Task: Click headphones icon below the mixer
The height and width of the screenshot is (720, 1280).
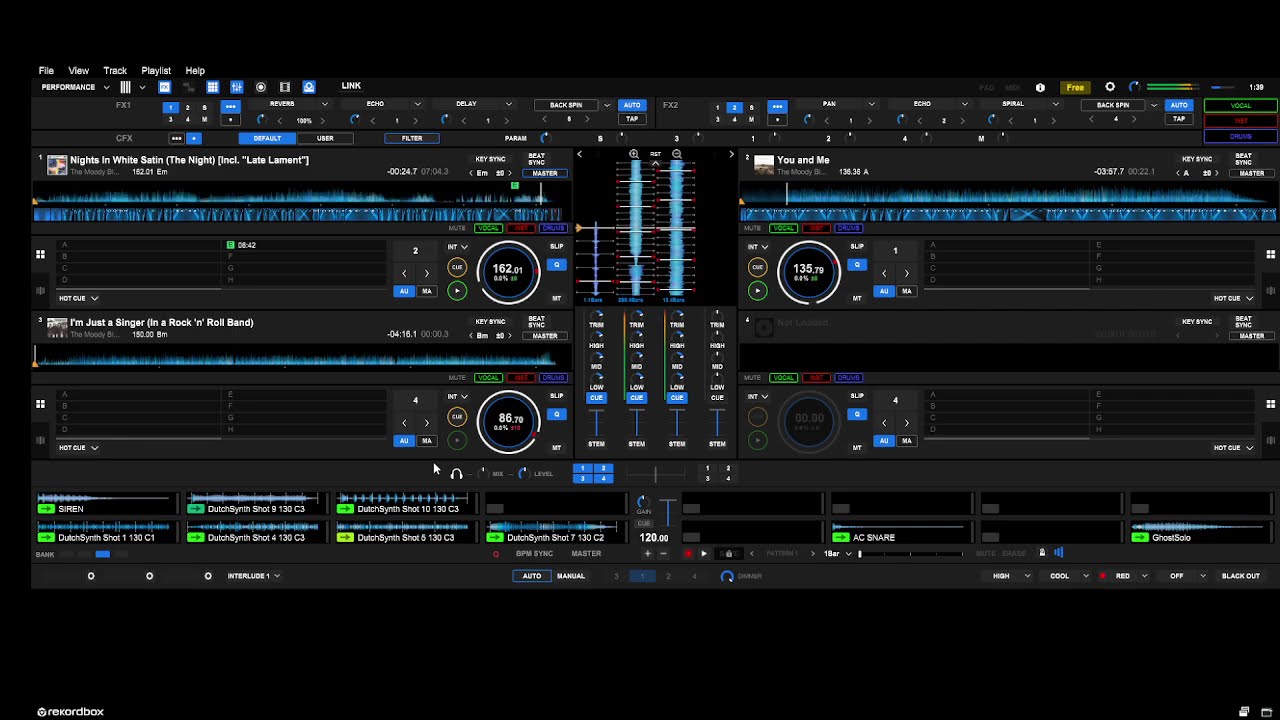Action: tap(456, 474)
